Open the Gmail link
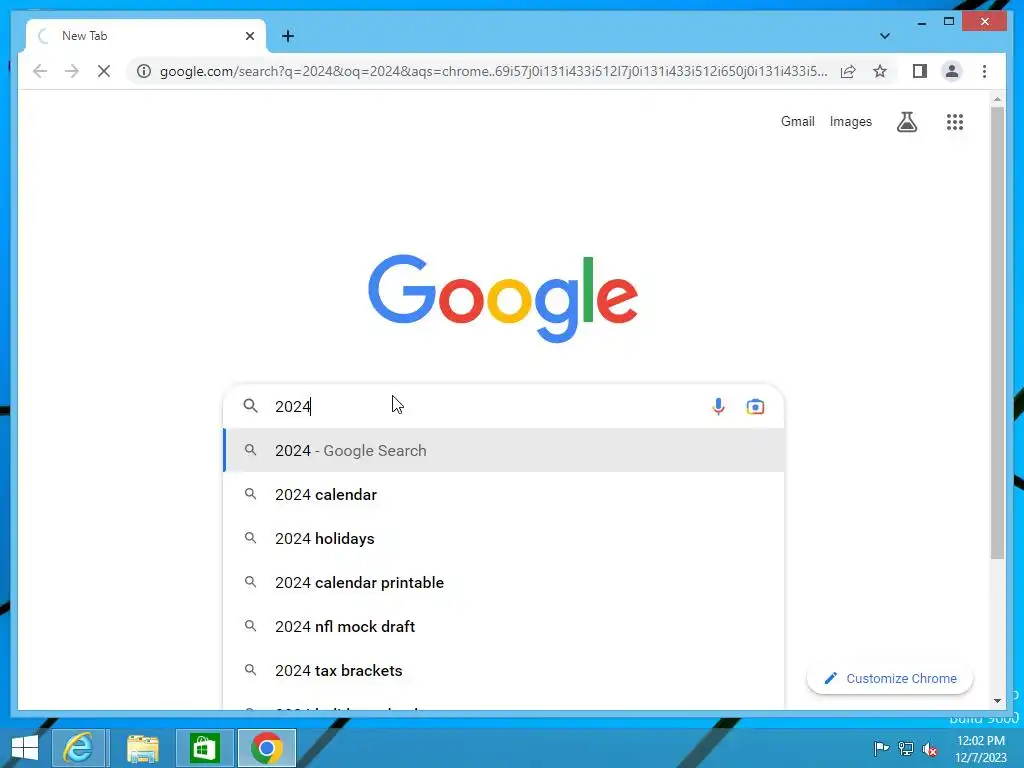 (x=797, y=121)
